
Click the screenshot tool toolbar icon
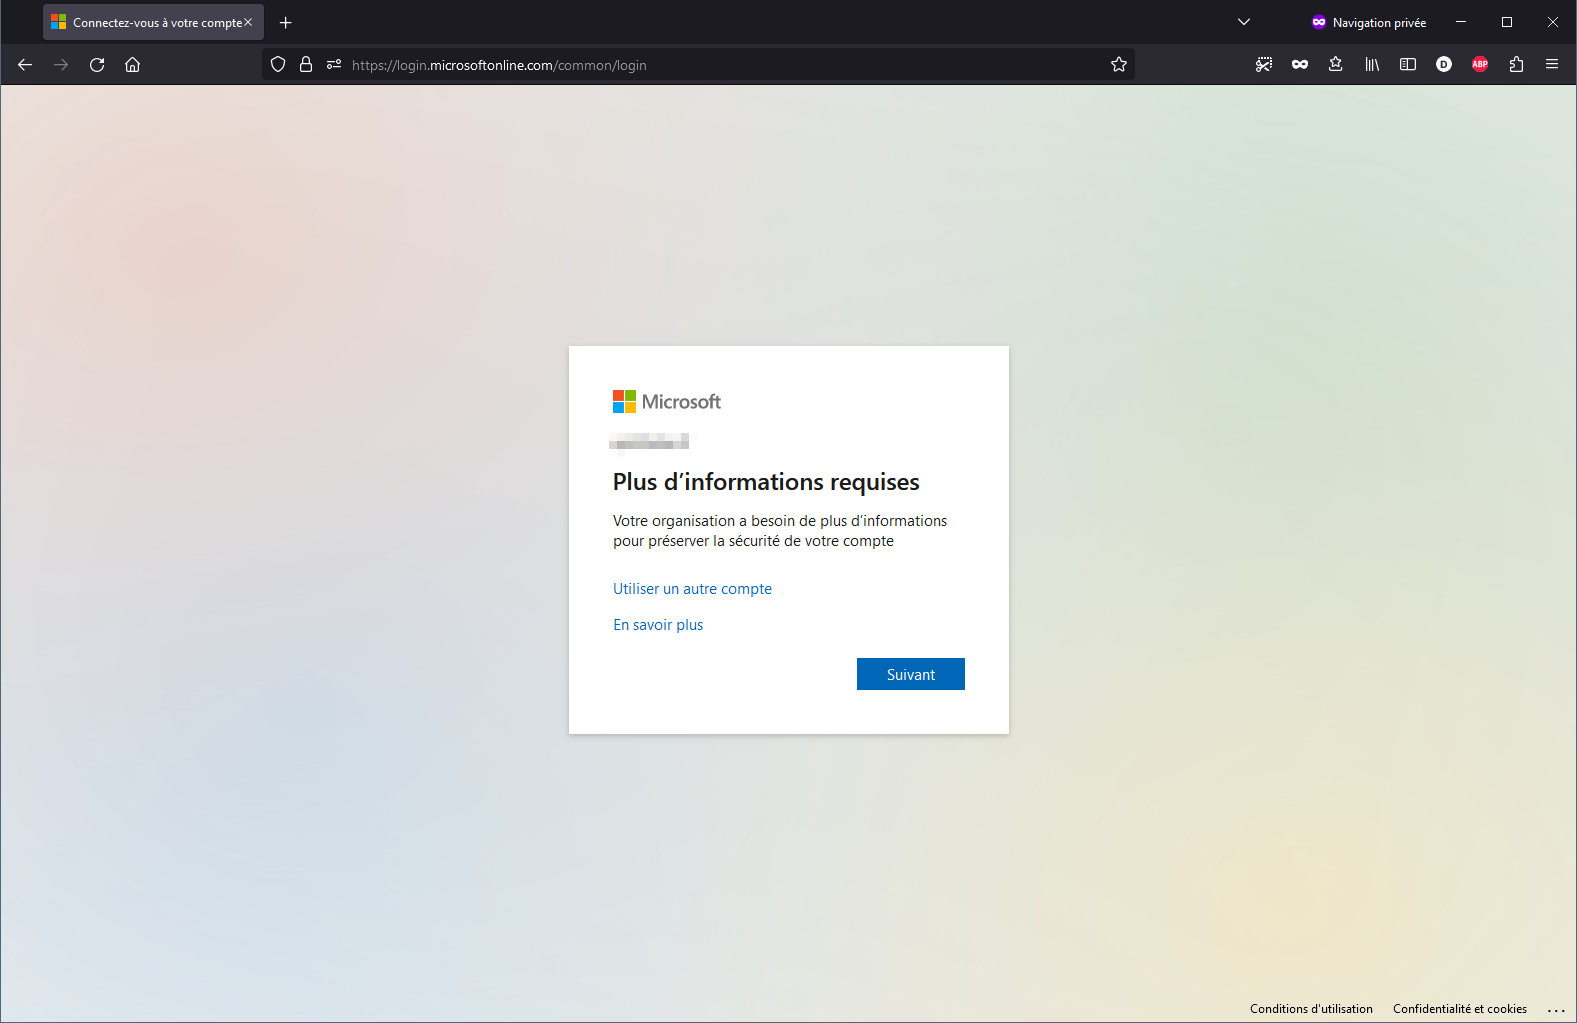point(1264,65)
